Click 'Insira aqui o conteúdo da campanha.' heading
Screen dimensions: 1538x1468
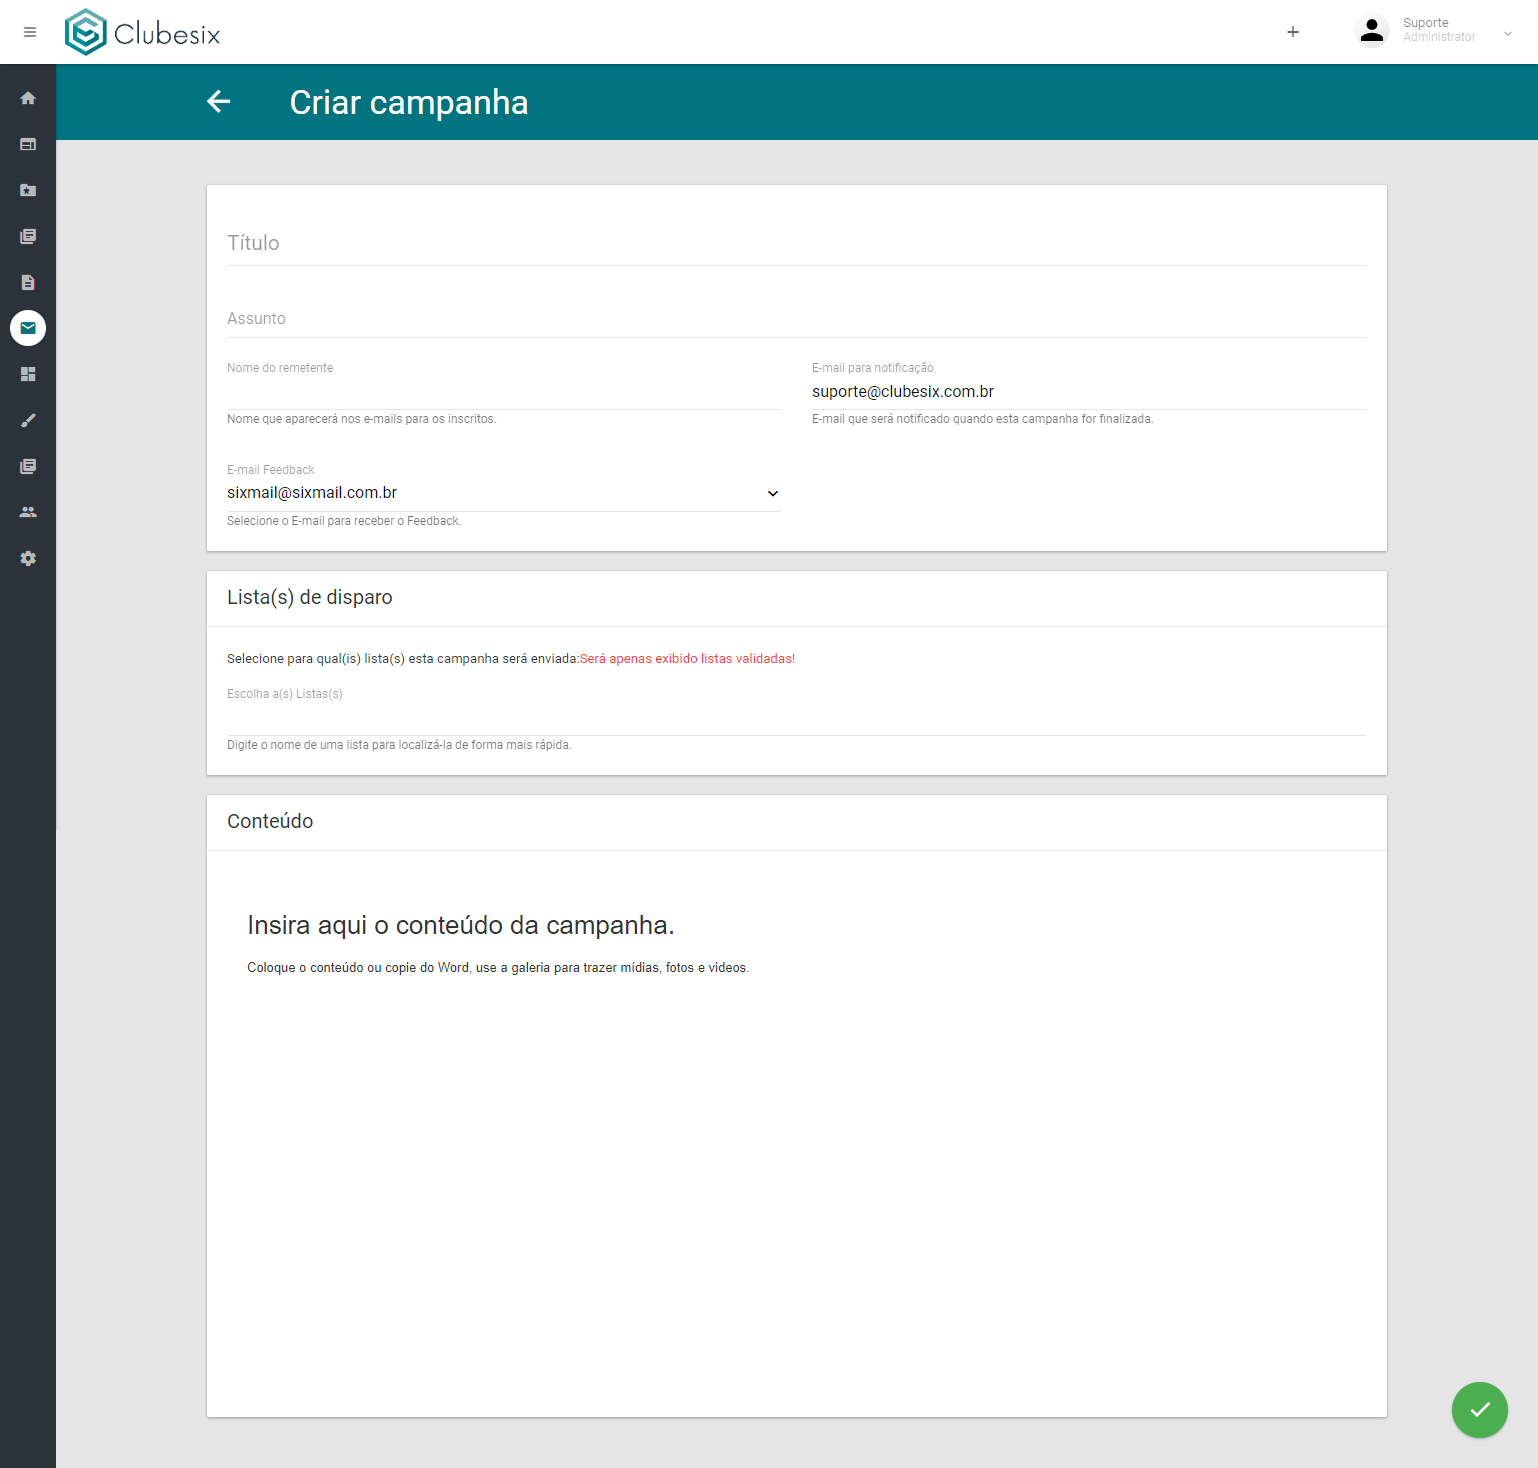pyautogui.click(x=461, y=925)
